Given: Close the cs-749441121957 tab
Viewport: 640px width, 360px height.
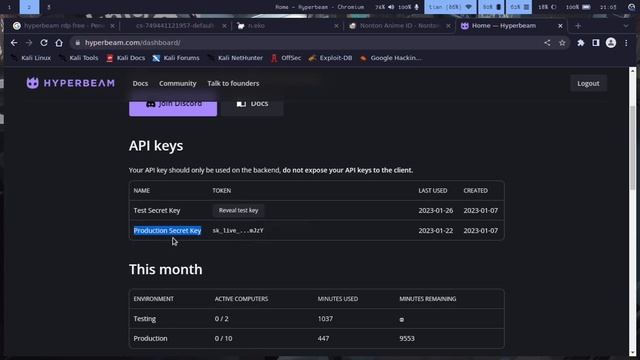Looking at the screenshot, I should pyautogui.click(x=224, y=26).
